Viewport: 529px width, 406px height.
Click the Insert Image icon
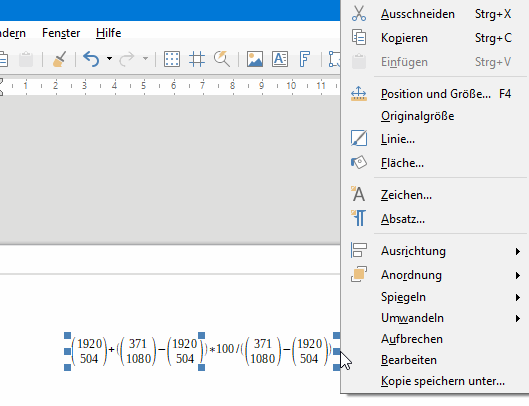pyautogui.click(x=255, y=59)
